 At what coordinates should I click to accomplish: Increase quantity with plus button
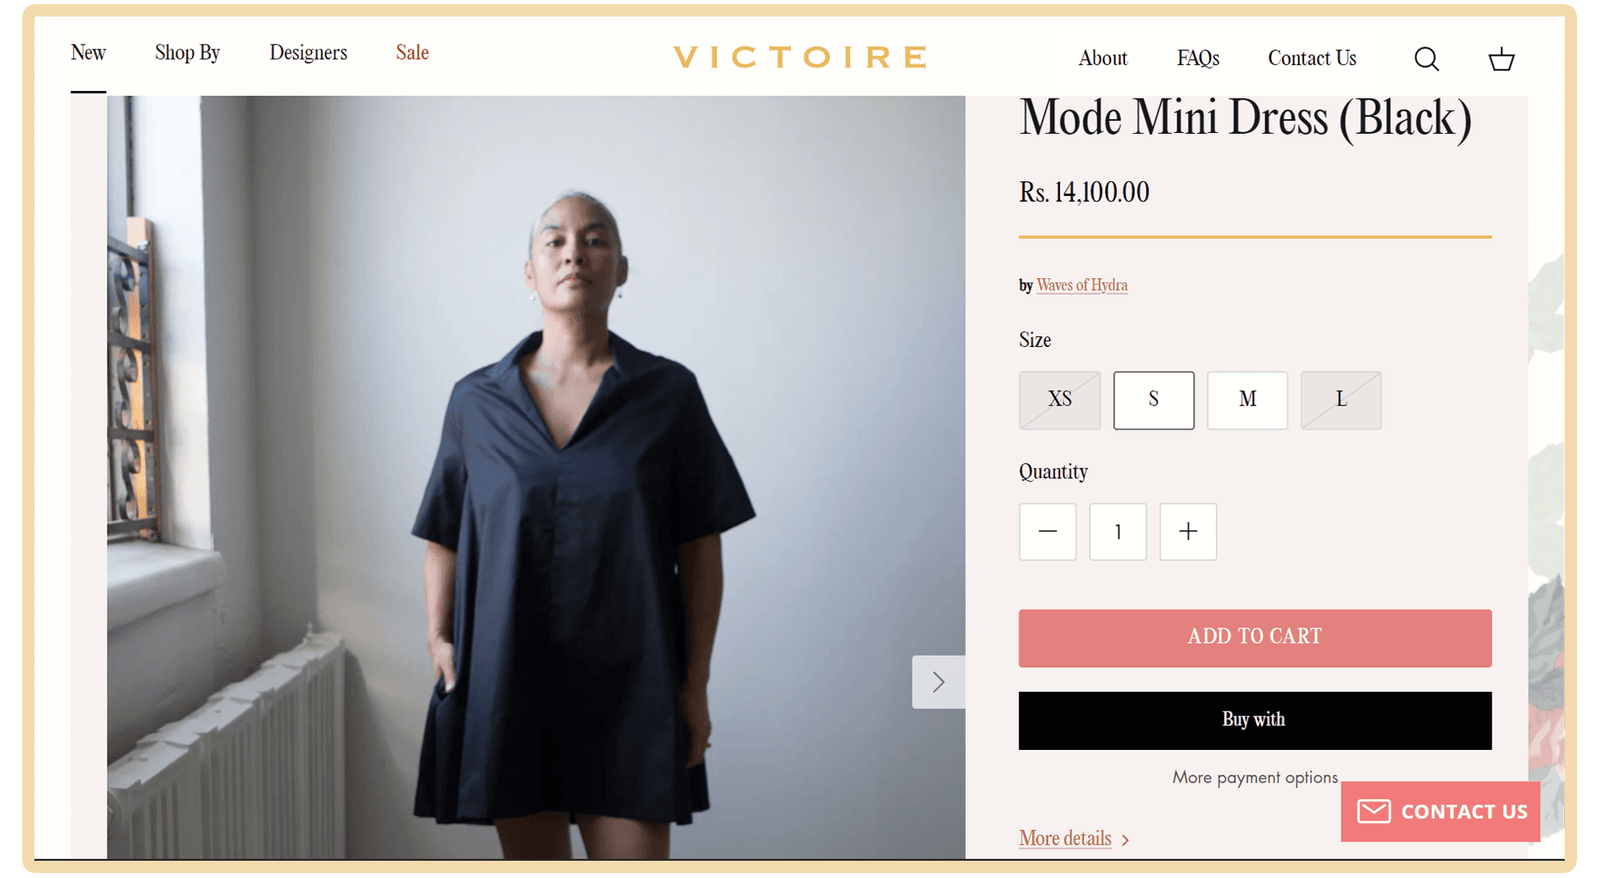click(1188, 531)
